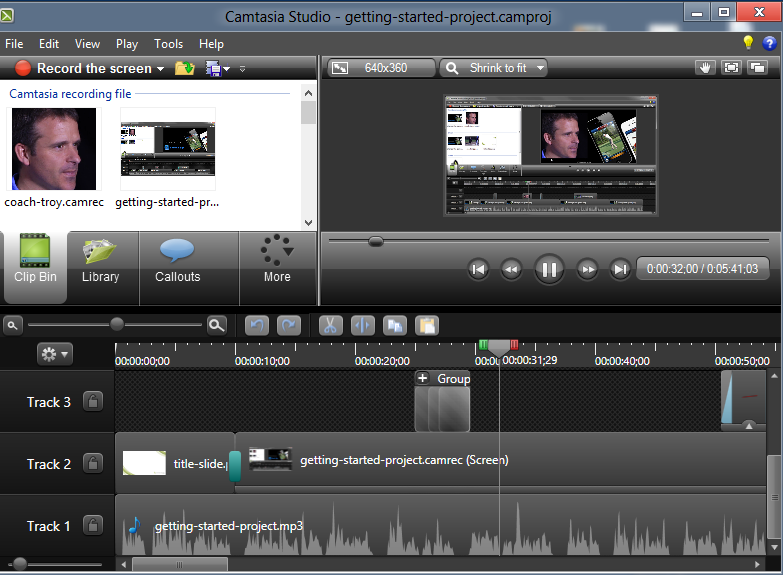Open the tips lightbulb icon
Screen dimensions: 783x575
tap(748, 43)
